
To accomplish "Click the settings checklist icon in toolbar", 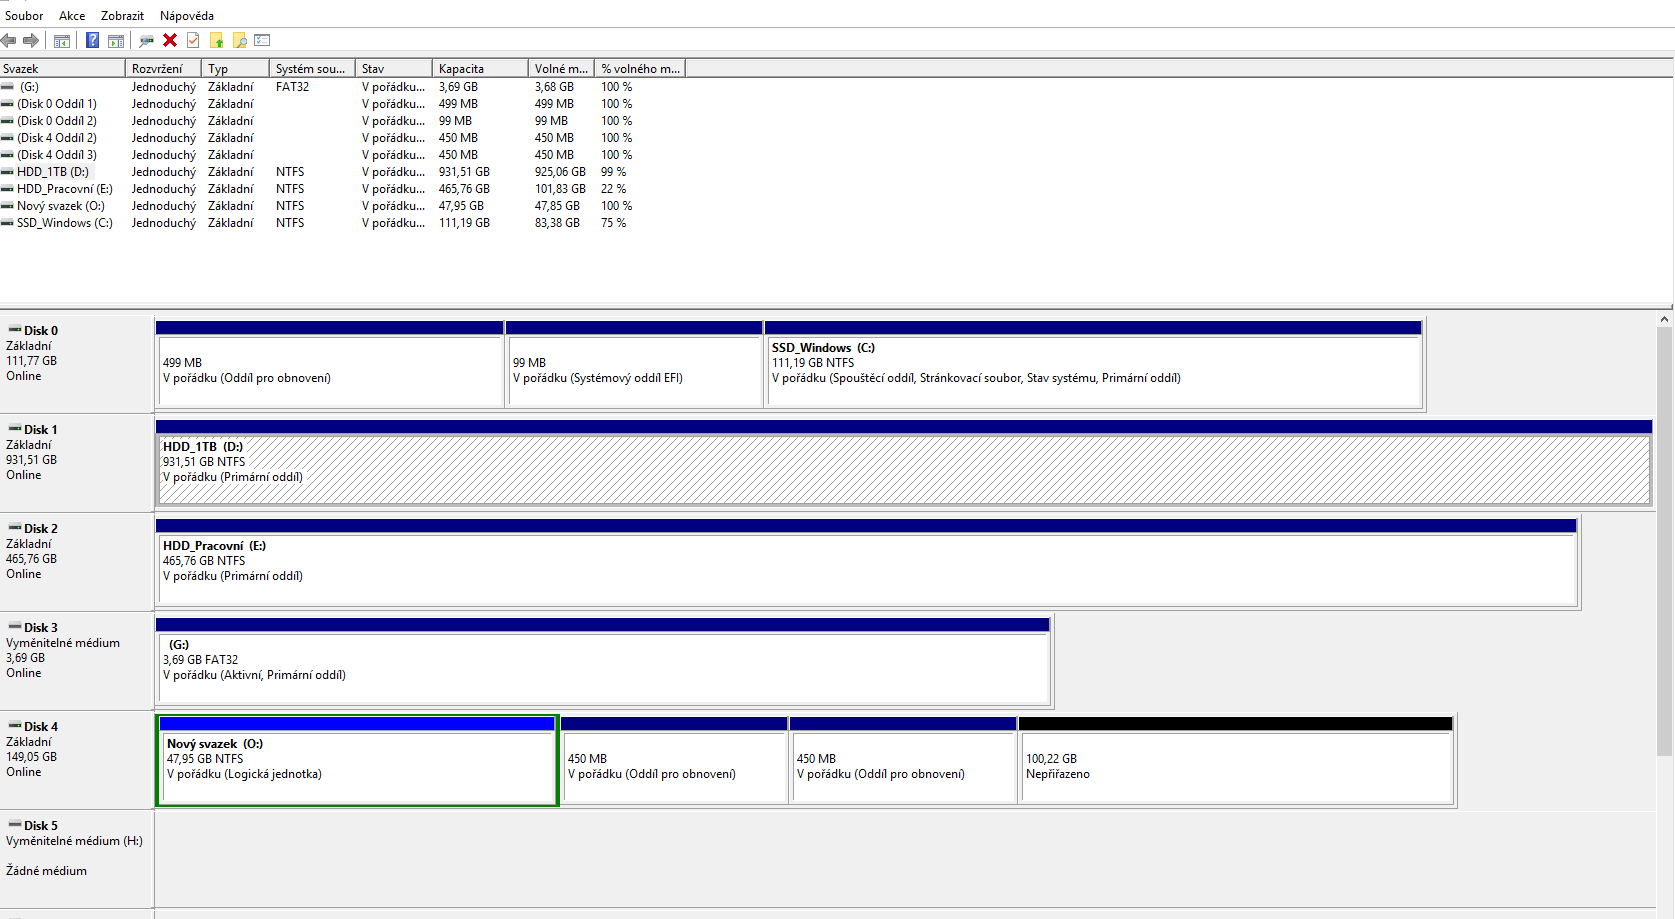I will click(262, 40).
